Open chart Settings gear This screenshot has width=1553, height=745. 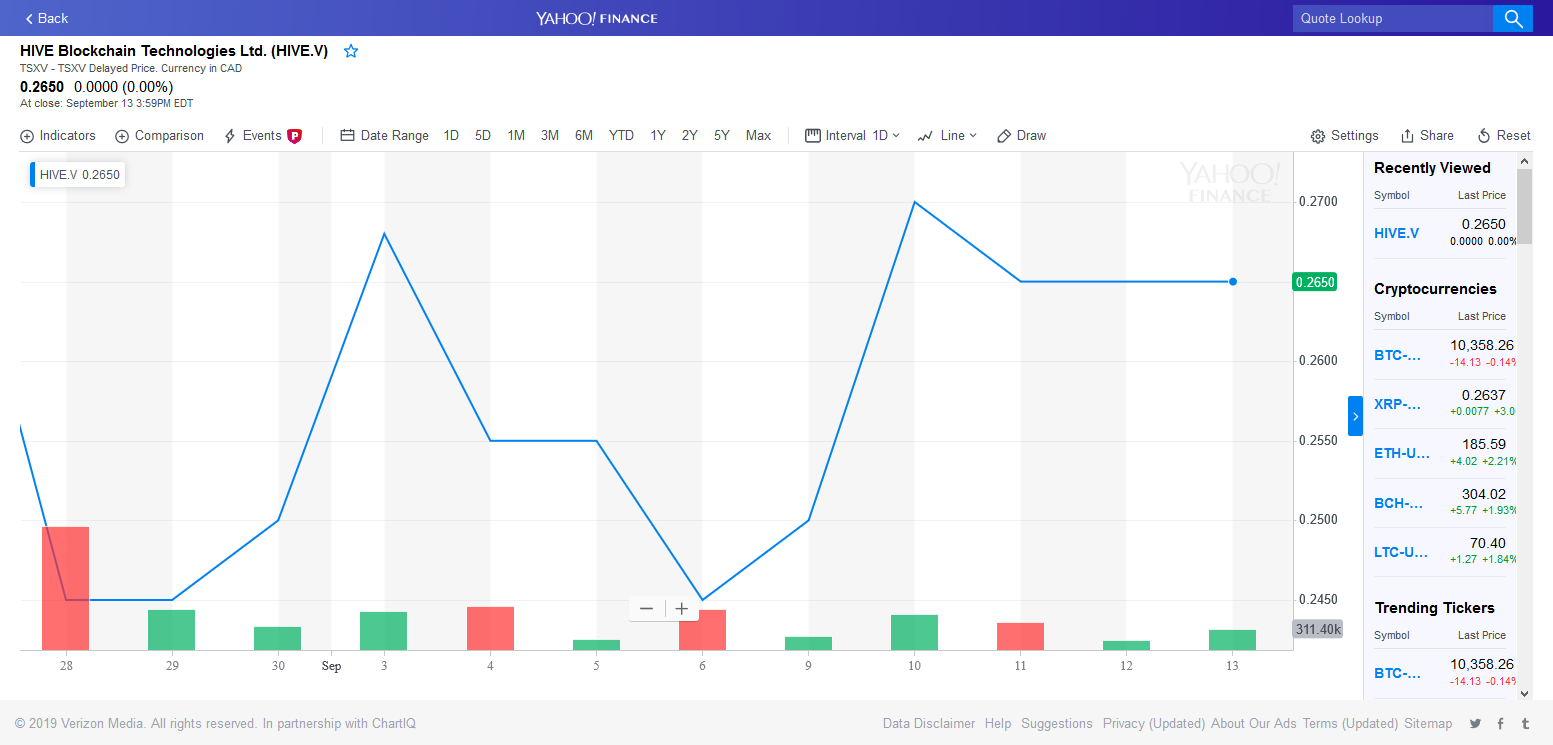(x=1344, y=136)
